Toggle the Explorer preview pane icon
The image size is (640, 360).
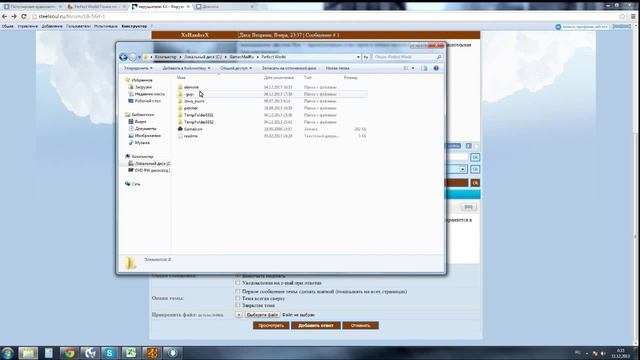(424, 68)
